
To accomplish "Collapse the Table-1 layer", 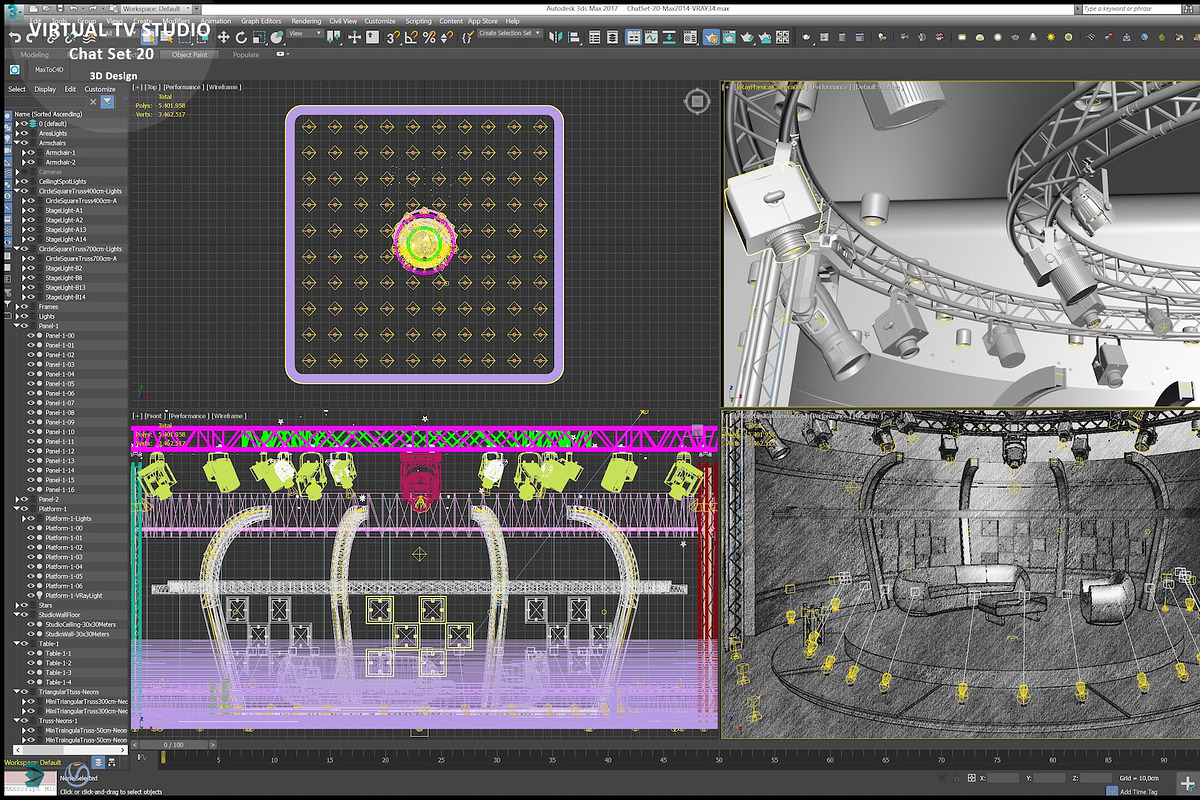I will (x=16, y=643).
